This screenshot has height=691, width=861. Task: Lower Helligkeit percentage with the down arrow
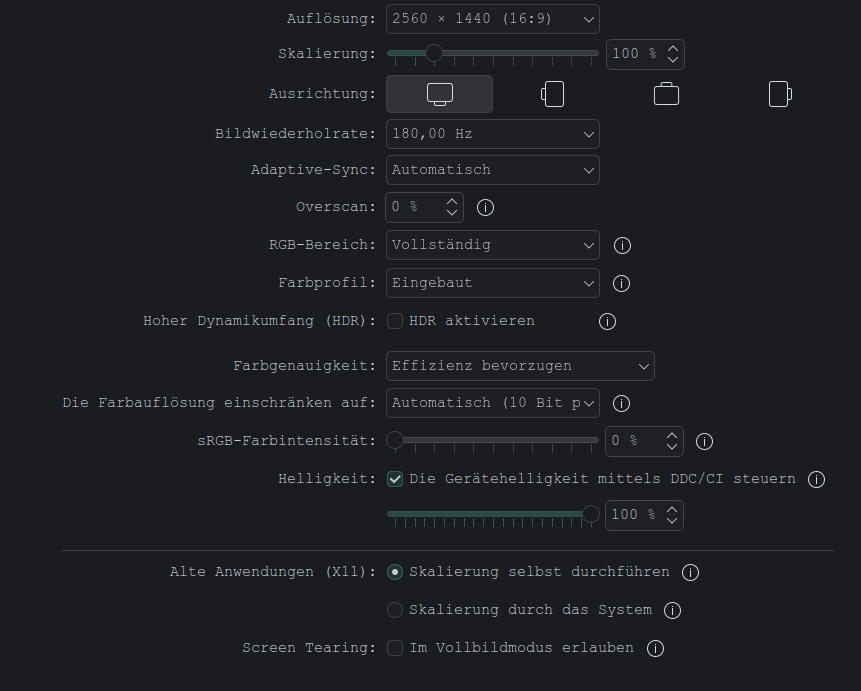672,521
